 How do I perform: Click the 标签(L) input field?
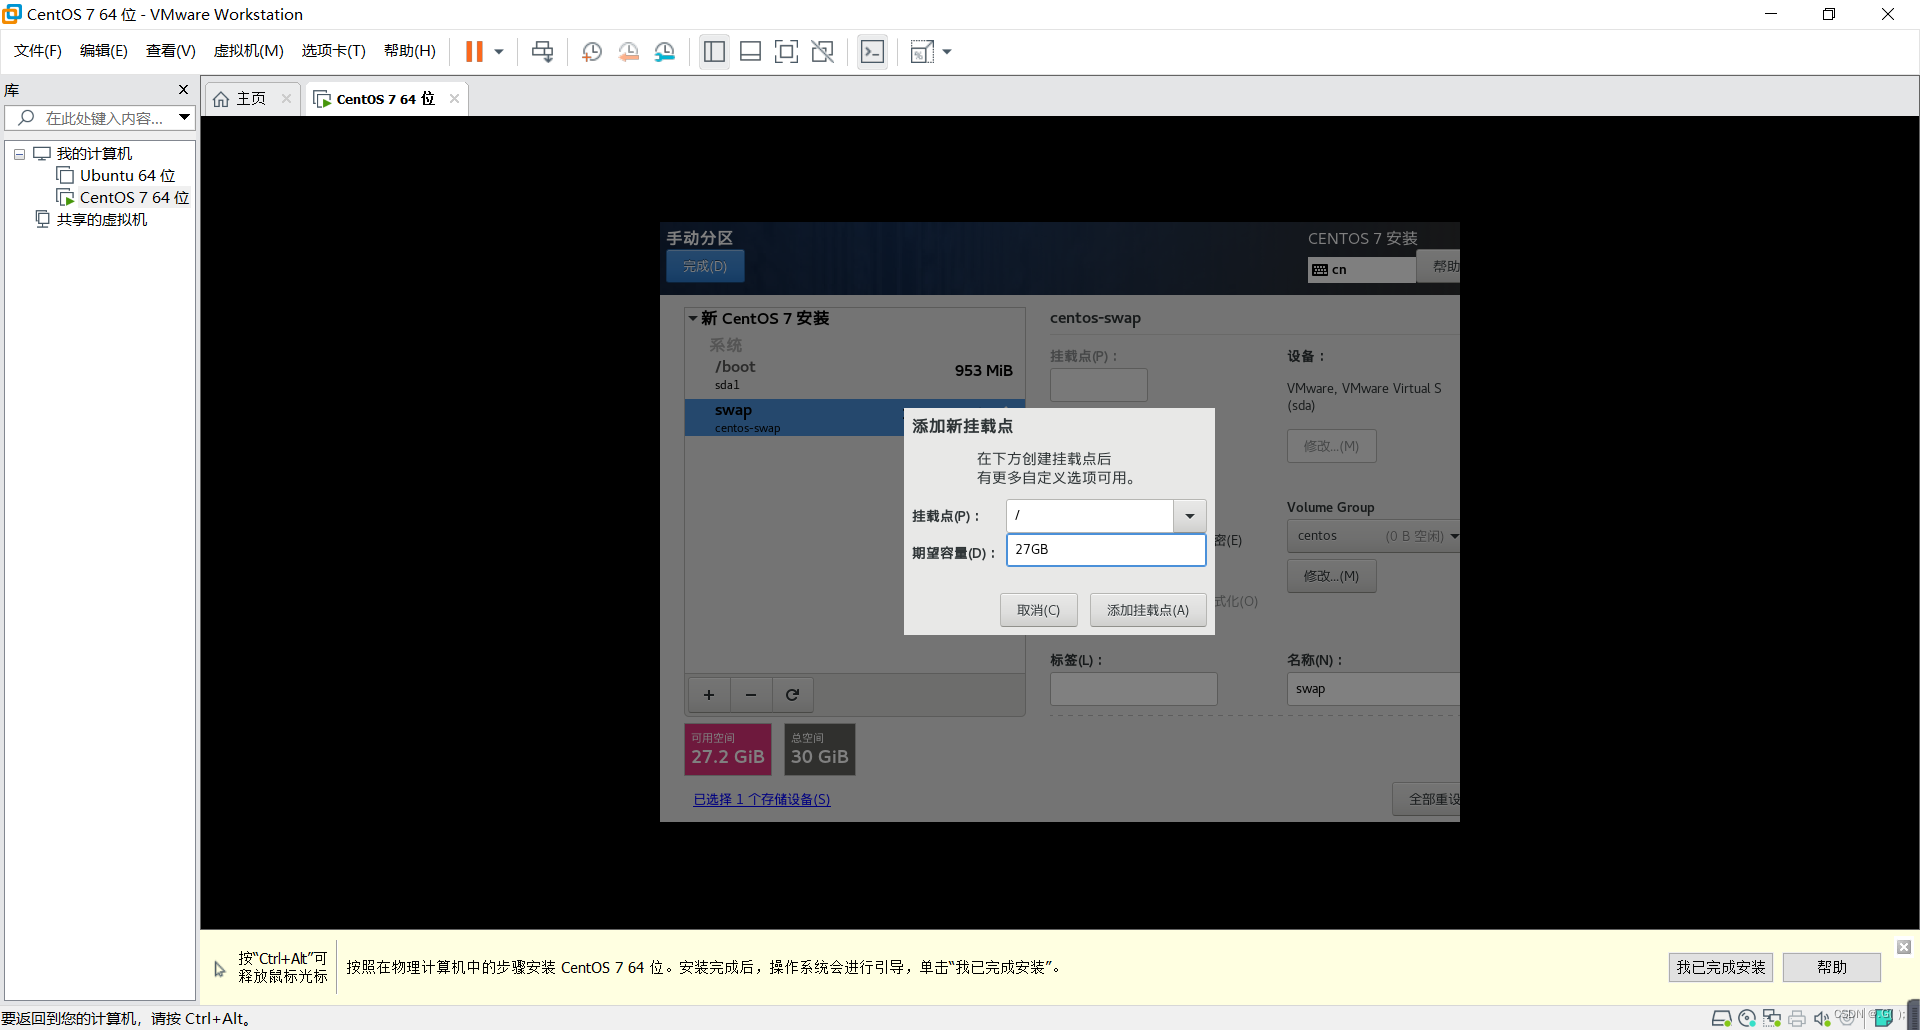pyautogui.click(x=1133, y=689)
